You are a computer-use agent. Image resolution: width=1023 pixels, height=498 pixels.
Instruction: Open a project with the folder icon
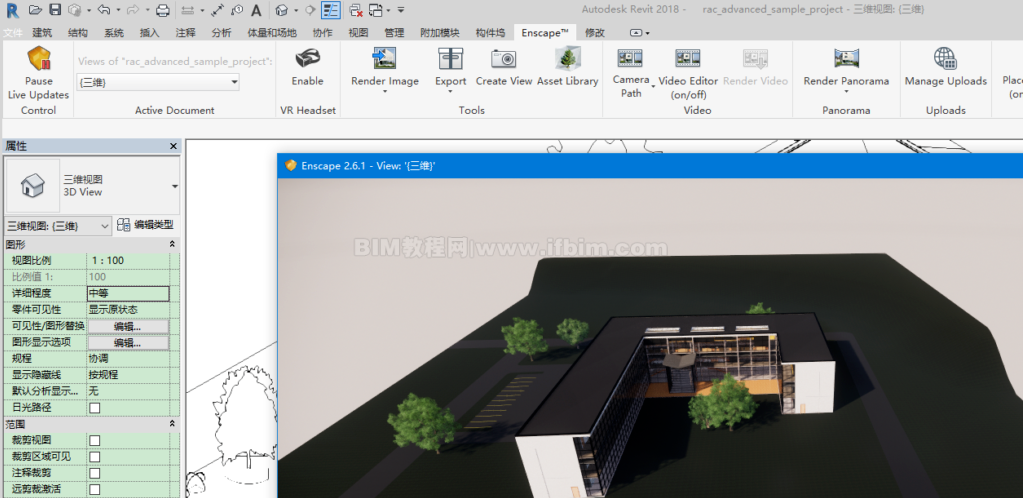coord(36,10)
